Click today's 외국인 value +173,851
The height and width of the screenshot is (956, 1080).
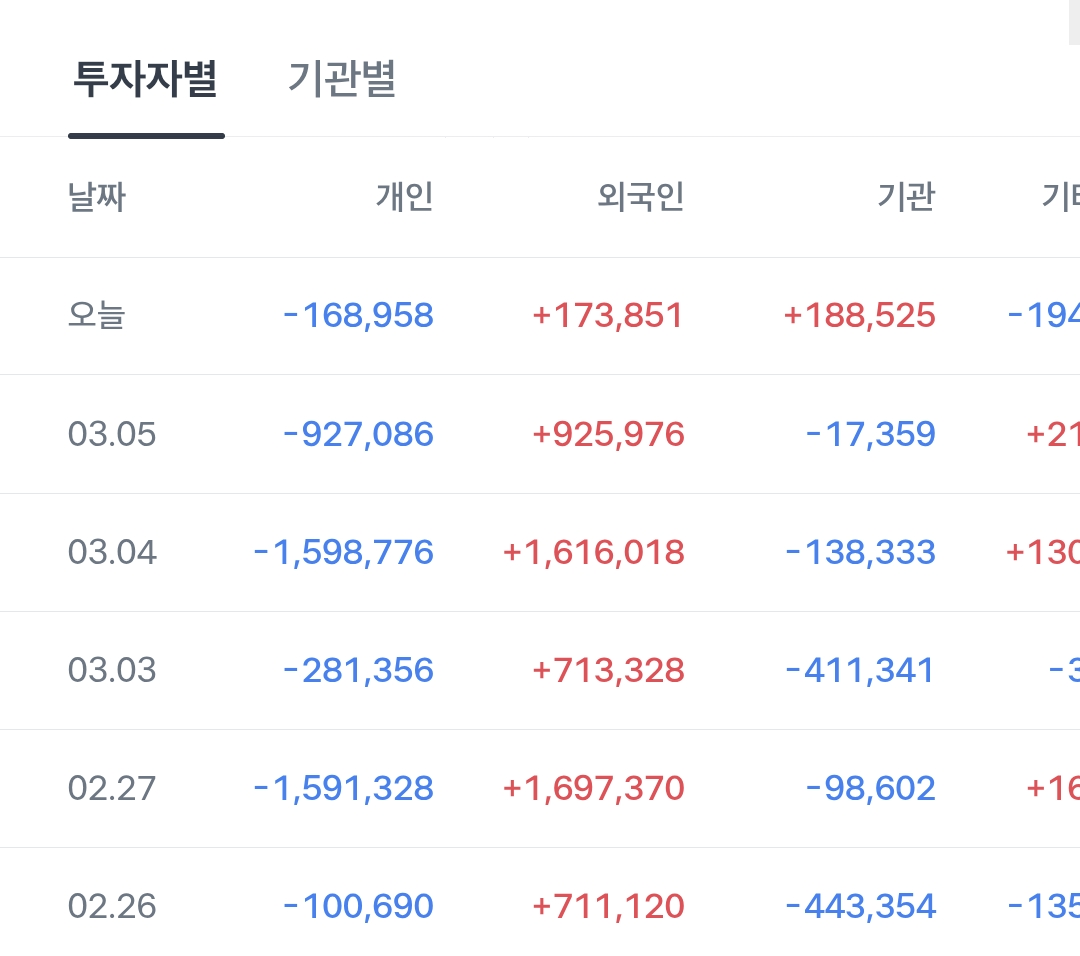coord(608,316)
